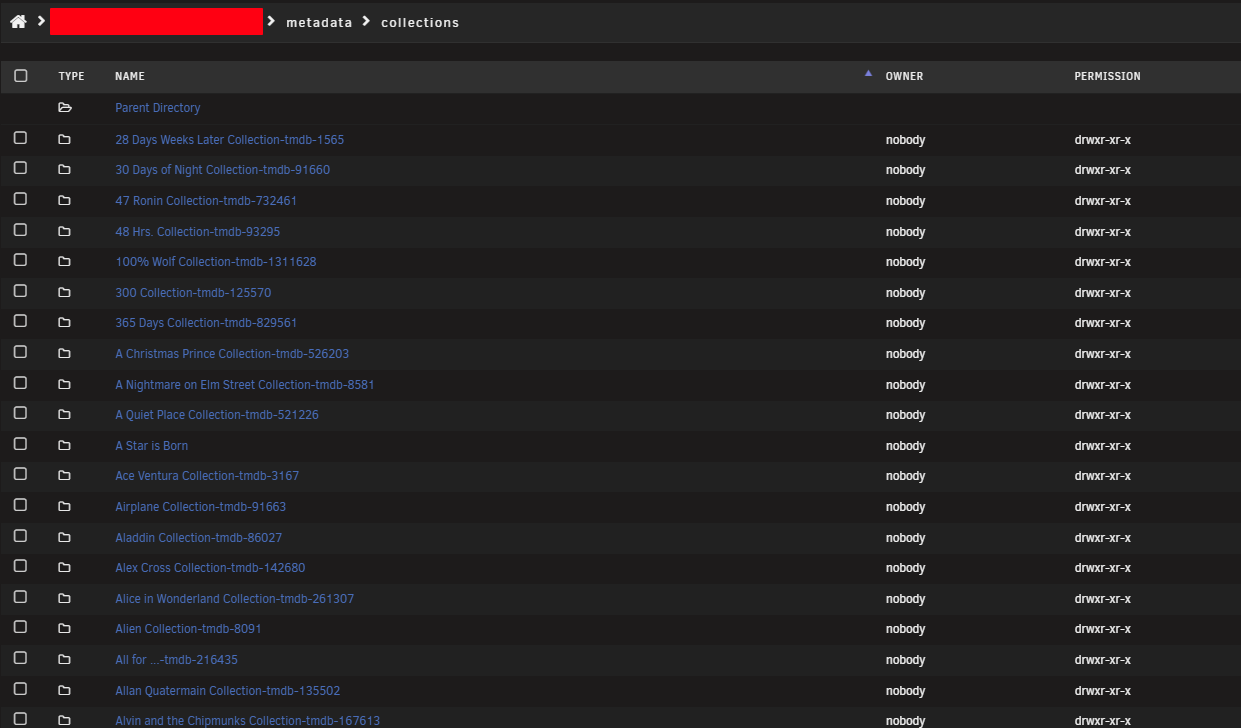Viewport: 1241px width, 728px height.
Task: Select checkbox for 47 Ronin Collection
Action: (x=21, y=199)
